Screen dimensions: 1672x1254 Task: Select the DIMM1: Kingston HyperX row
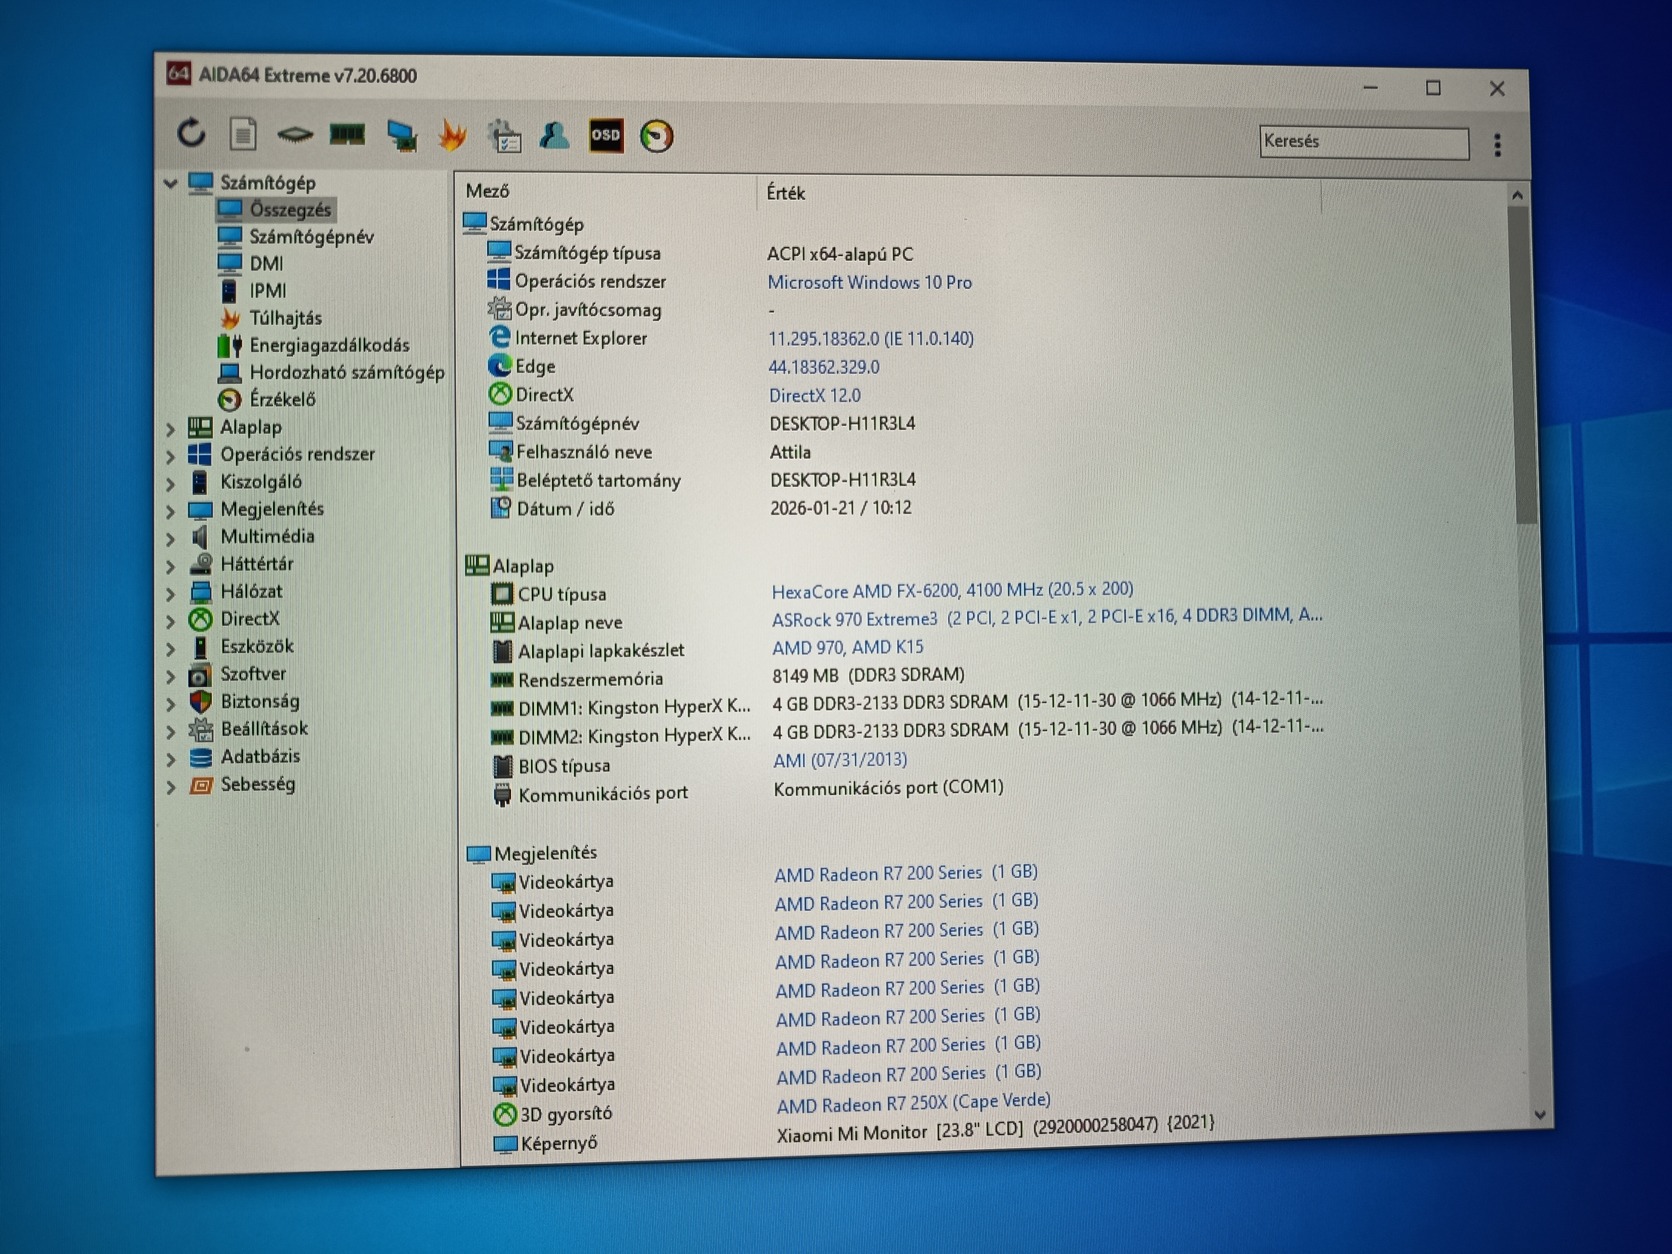(x=906, y=704)
